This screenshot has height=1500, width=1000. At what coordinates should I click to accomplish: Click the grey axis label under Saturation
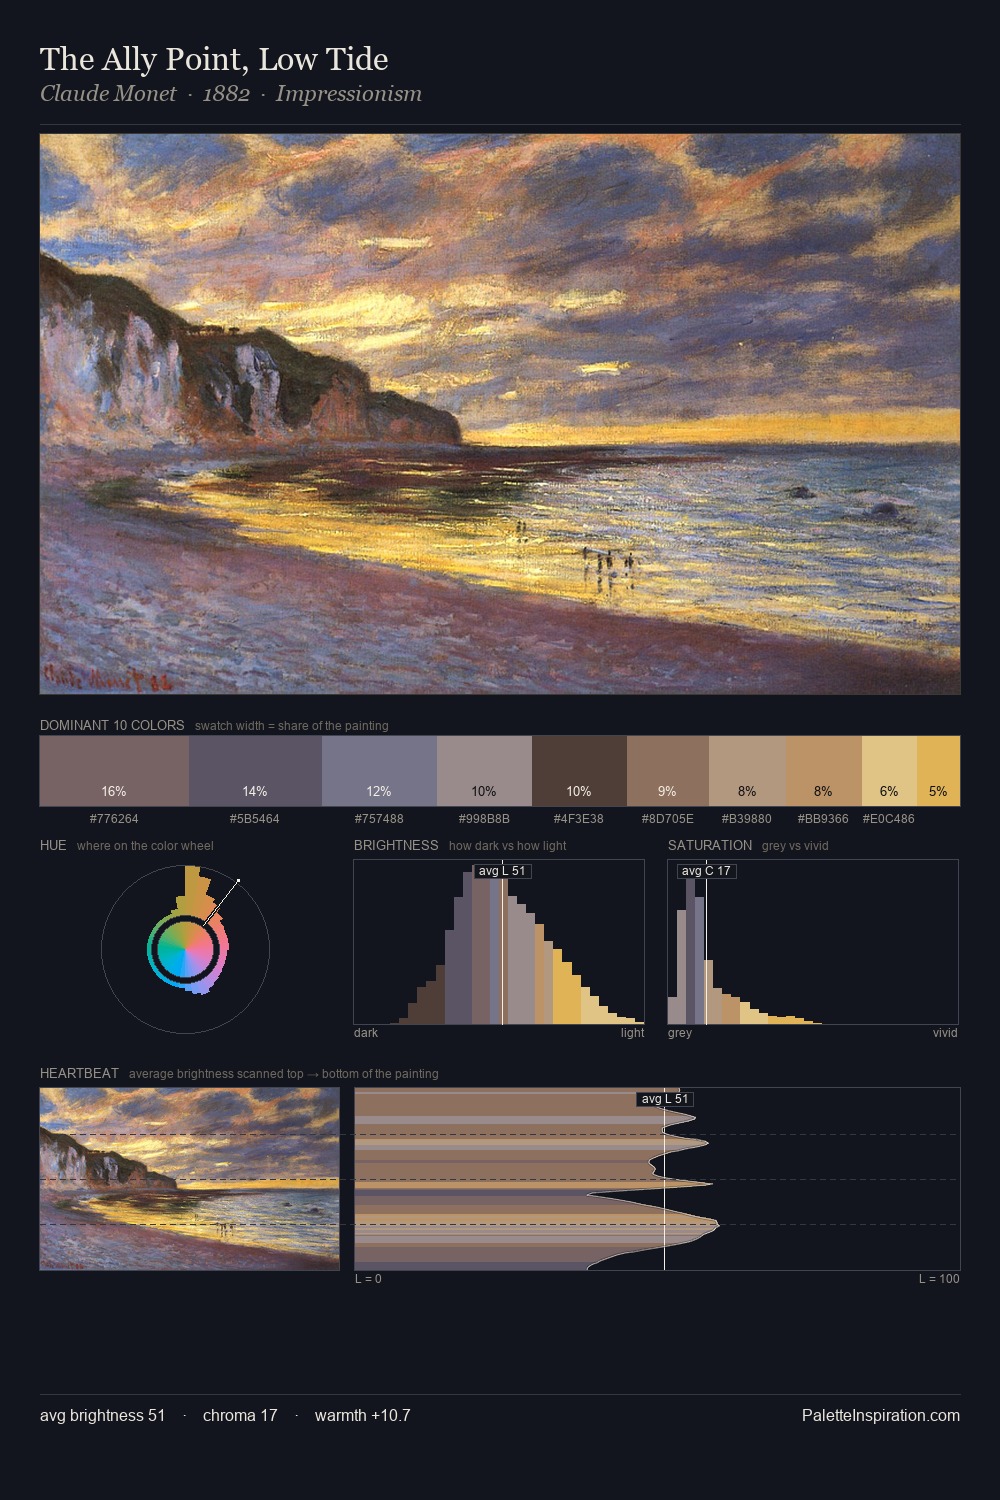click(x=680, y=1033)
